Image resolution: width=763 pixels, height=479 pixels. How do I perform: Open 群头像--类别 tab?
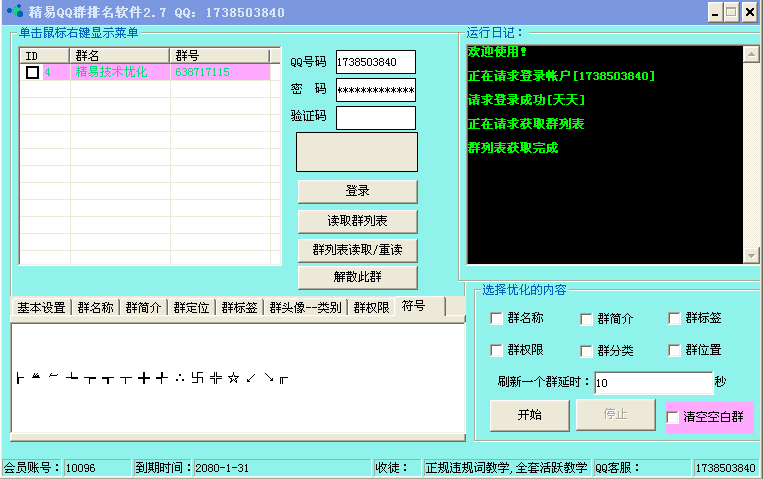click(306, 308)
